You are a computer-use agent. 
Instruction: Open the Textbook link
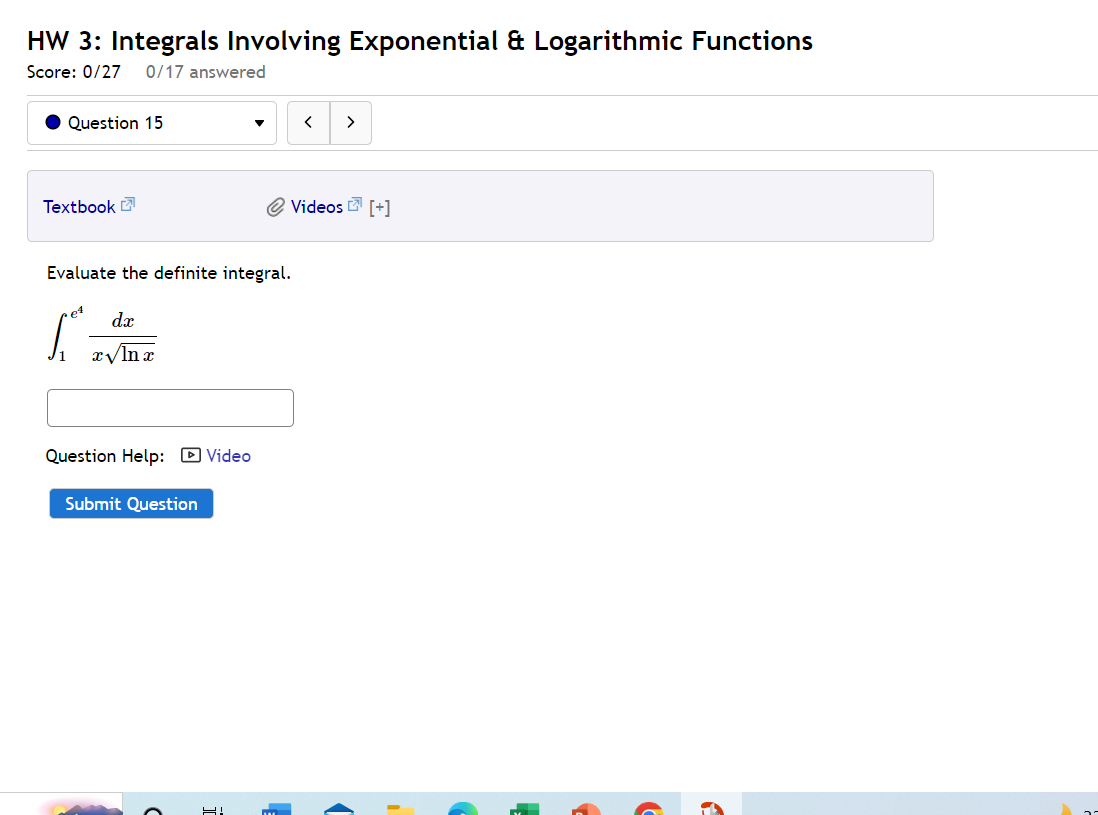coord(79,206)
